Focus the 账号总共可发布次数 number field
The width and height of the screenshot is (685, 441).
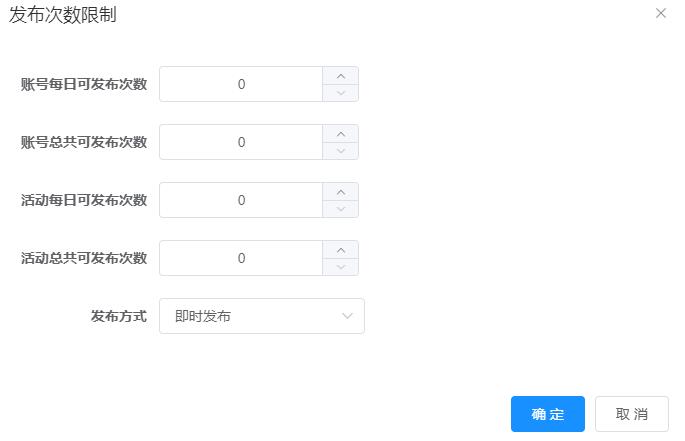click(241, 142)
